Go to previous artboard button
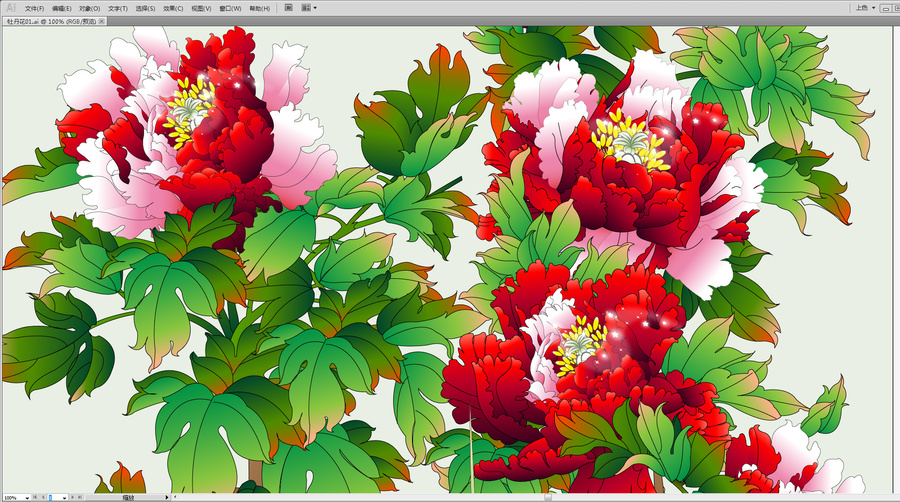 (x=43, y=497)
